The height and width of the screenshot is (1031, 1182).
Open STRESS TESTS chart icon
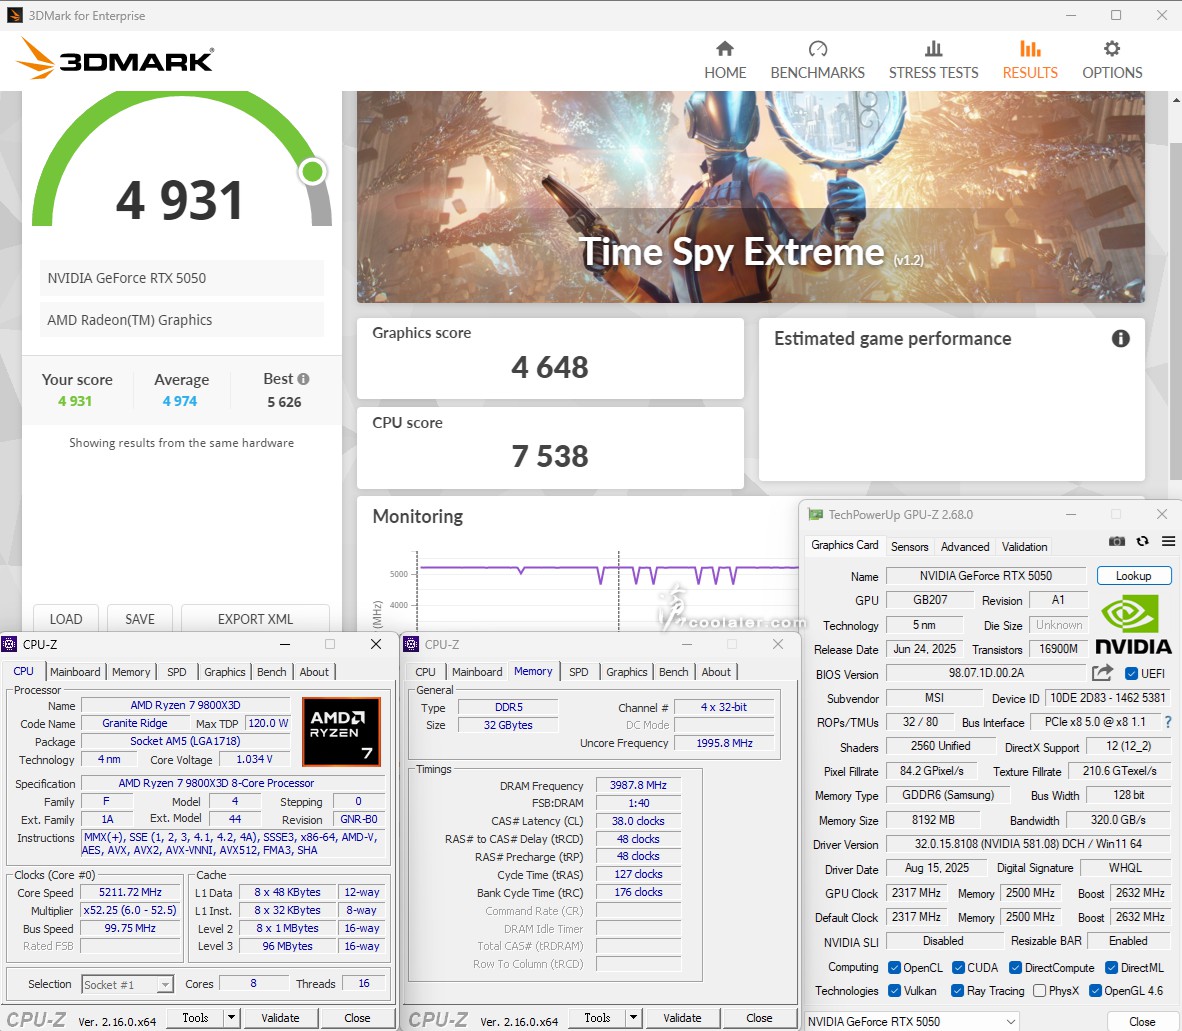tap(933, 49)
